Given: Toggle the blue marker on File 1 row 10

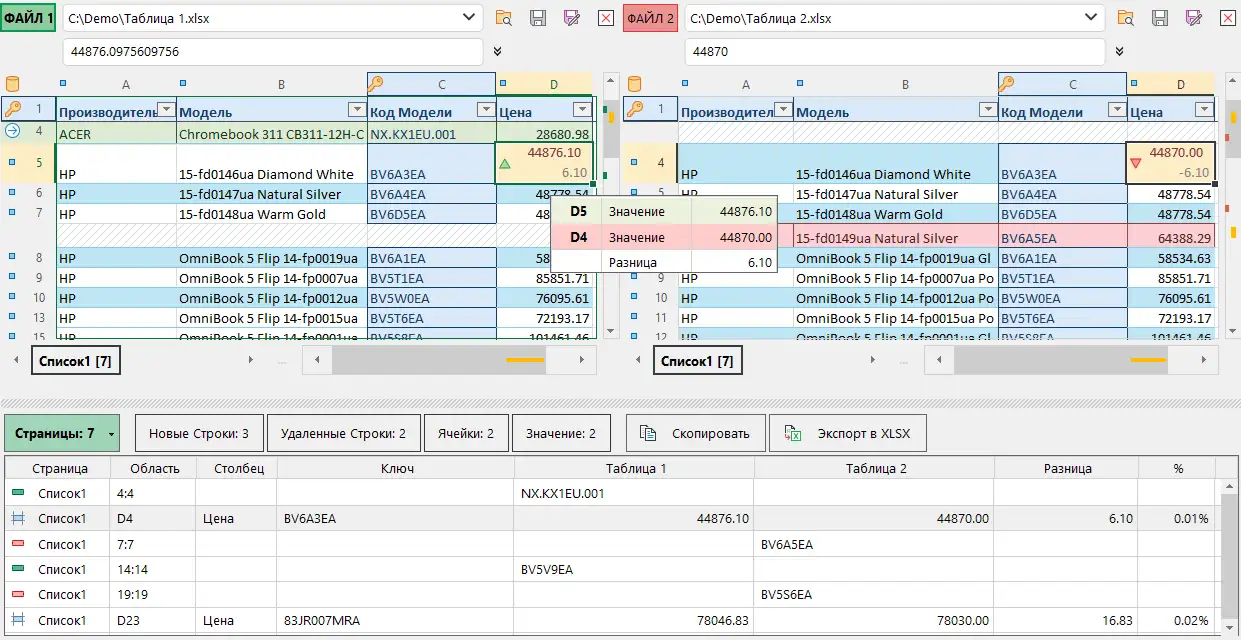Looking at the screenshot, I should click(11, 297).
